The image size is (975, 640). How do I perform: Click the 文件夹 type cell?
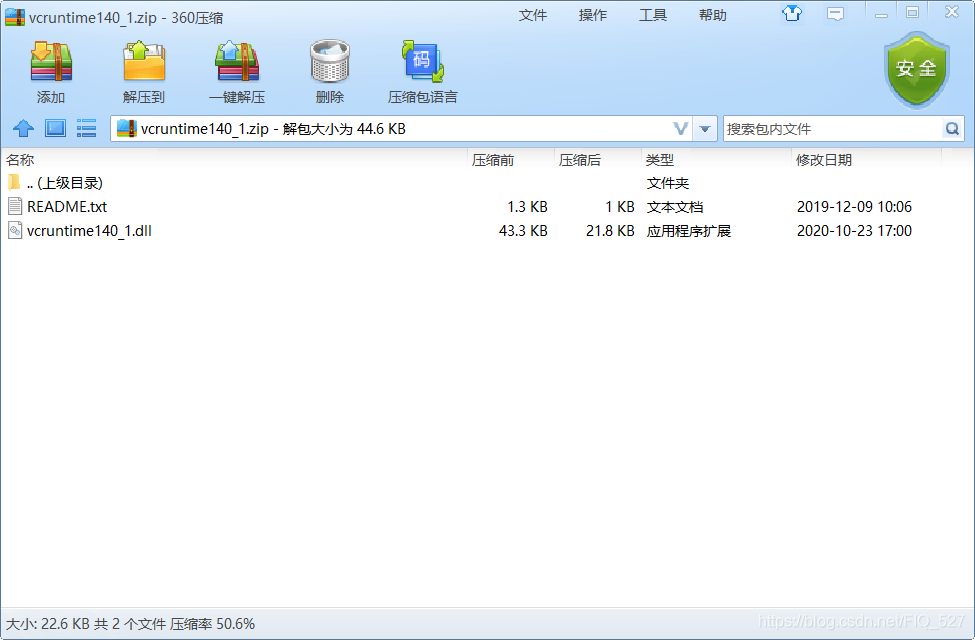[x=667, y=183]
